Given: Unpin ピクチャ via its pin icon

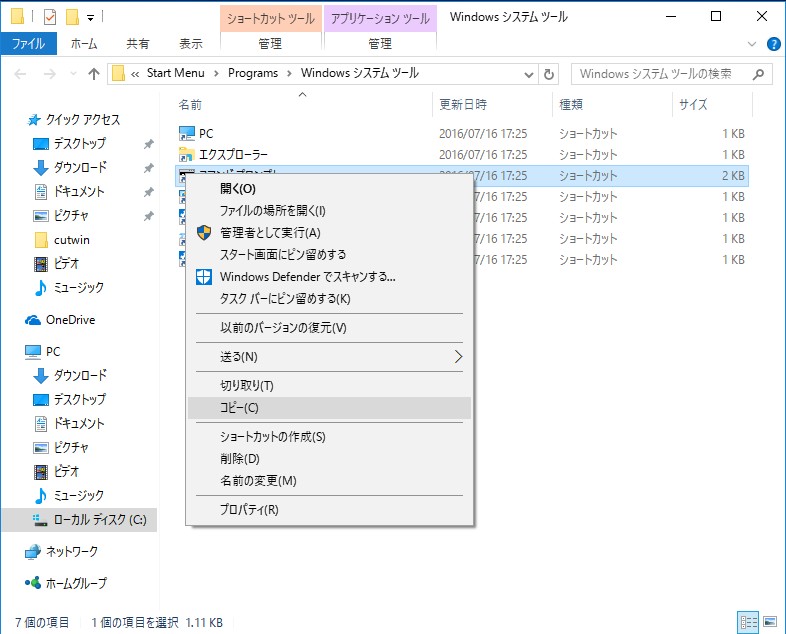Looking at the screenshot, I should (x=148, y=216).
